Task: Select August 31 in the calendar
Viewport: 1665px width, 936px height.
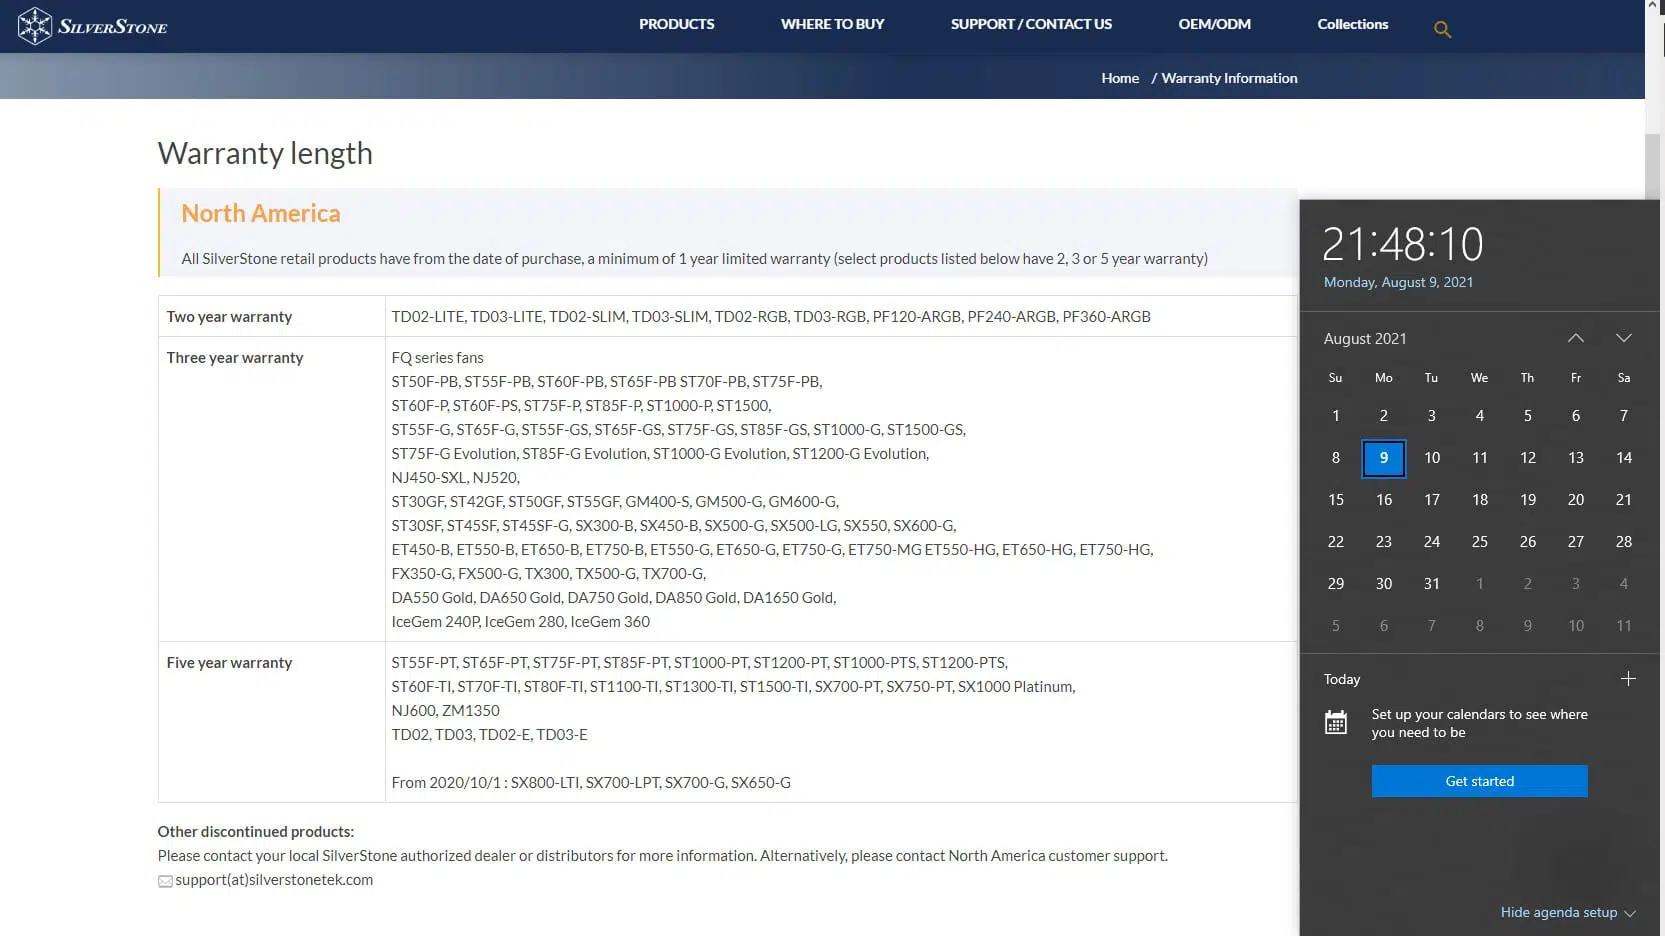Action: point(1432,584)
